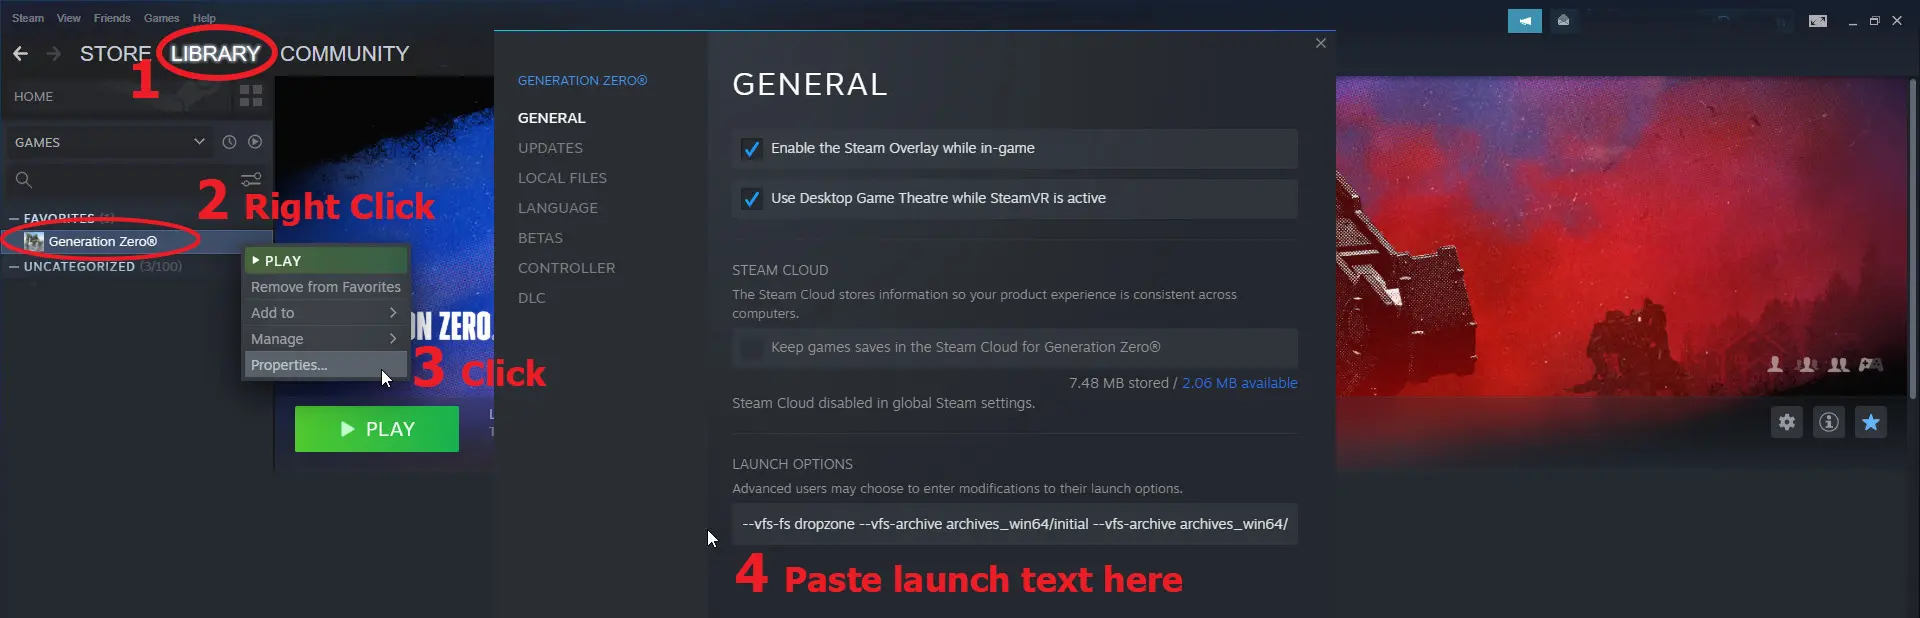Screen dimensions: 1920x618
Task: Open advanced filter sliders icon
Action: [x=251, y=180]
